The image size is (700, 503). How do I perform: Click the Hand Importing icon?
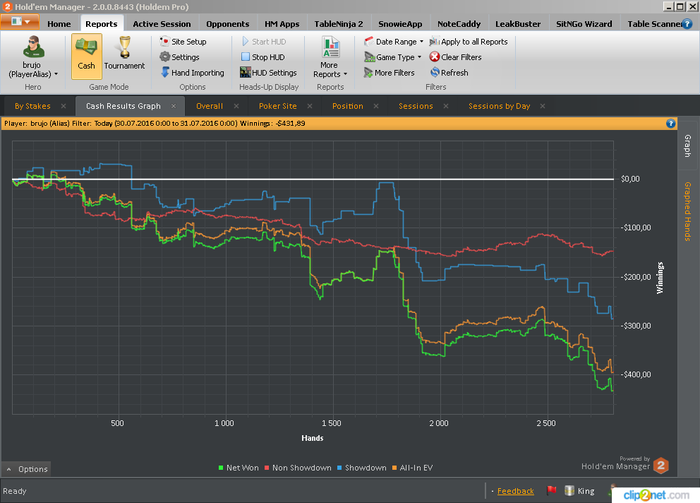click(165, 73)
